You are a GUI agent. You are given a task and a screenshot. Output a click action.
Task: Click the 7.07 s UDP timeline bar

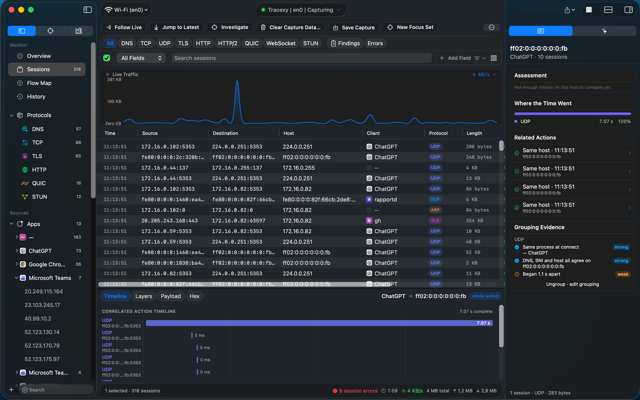pyautogui.click(x=319, y=323)
